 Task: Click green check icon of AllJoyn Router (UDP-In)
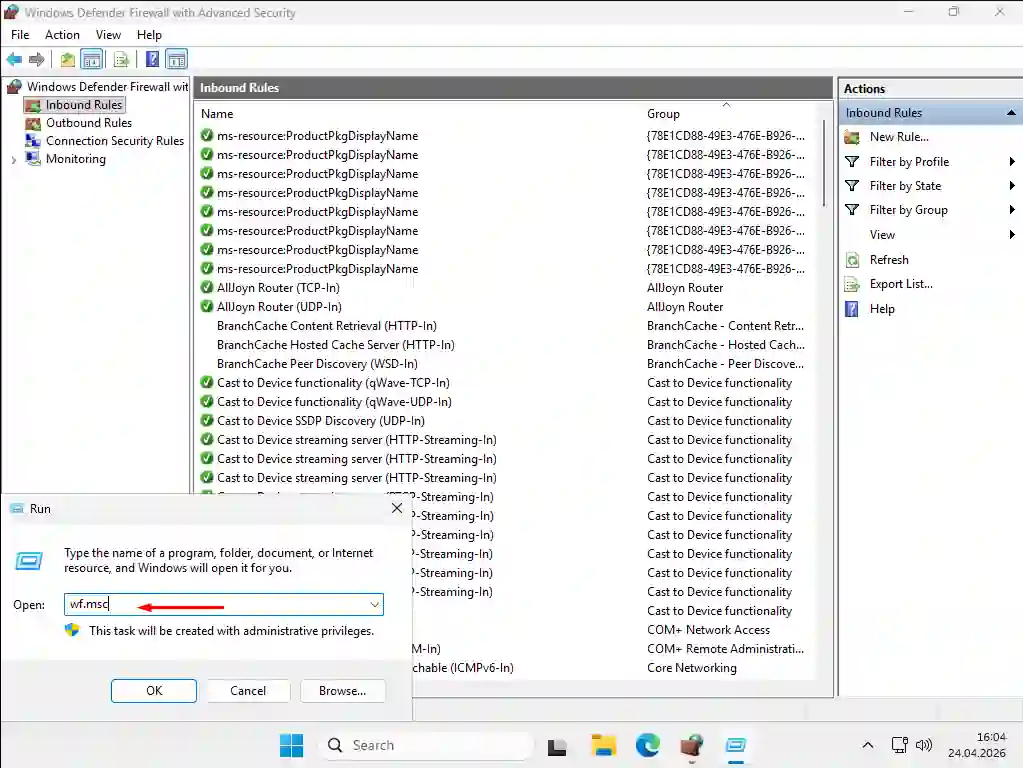pos(207,306)
